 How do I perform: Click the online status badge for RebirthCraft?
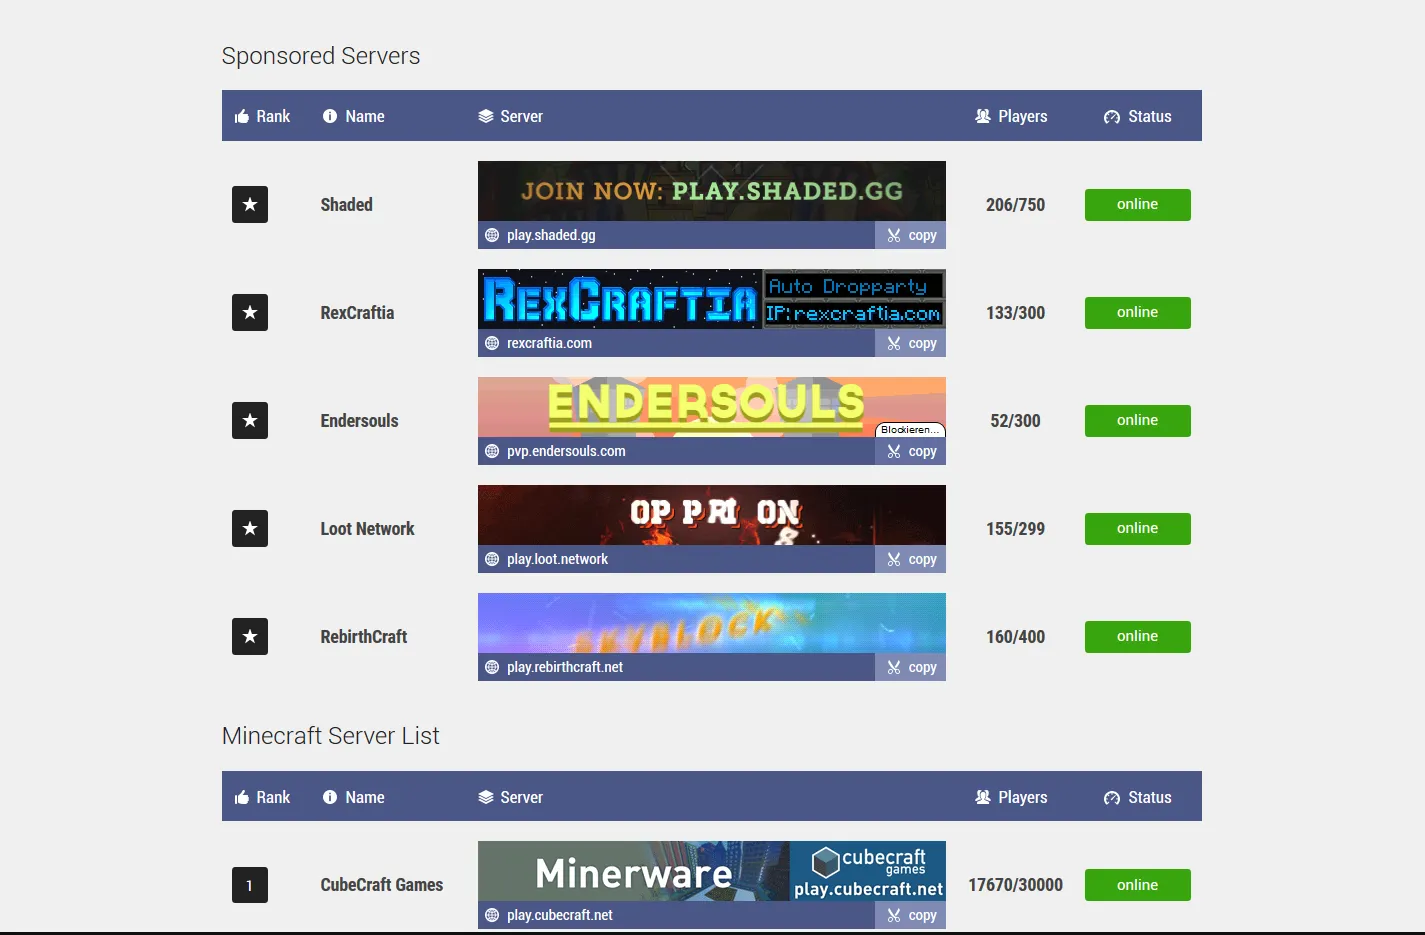tap(1138, 637)
